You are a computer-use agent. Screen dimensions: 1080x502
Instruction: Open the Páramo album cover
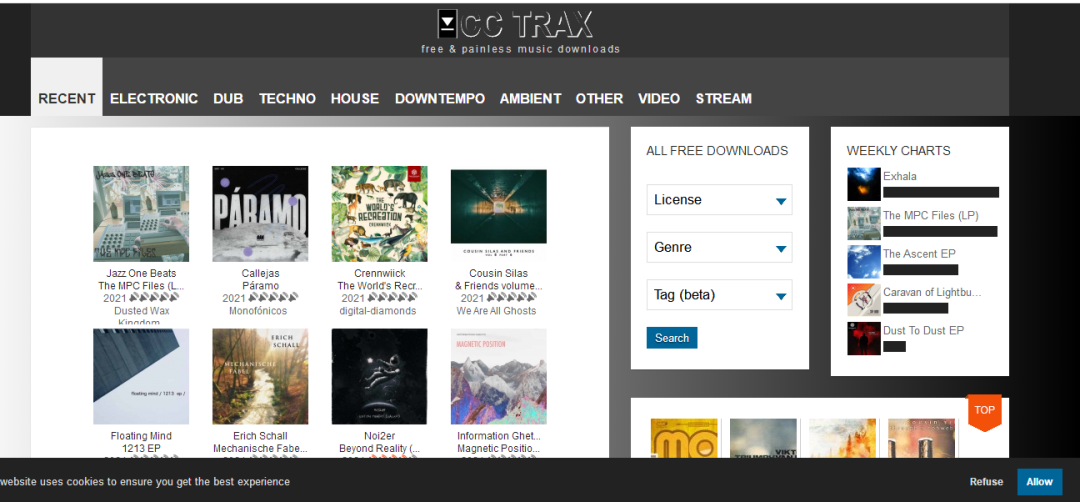[260, 213]
